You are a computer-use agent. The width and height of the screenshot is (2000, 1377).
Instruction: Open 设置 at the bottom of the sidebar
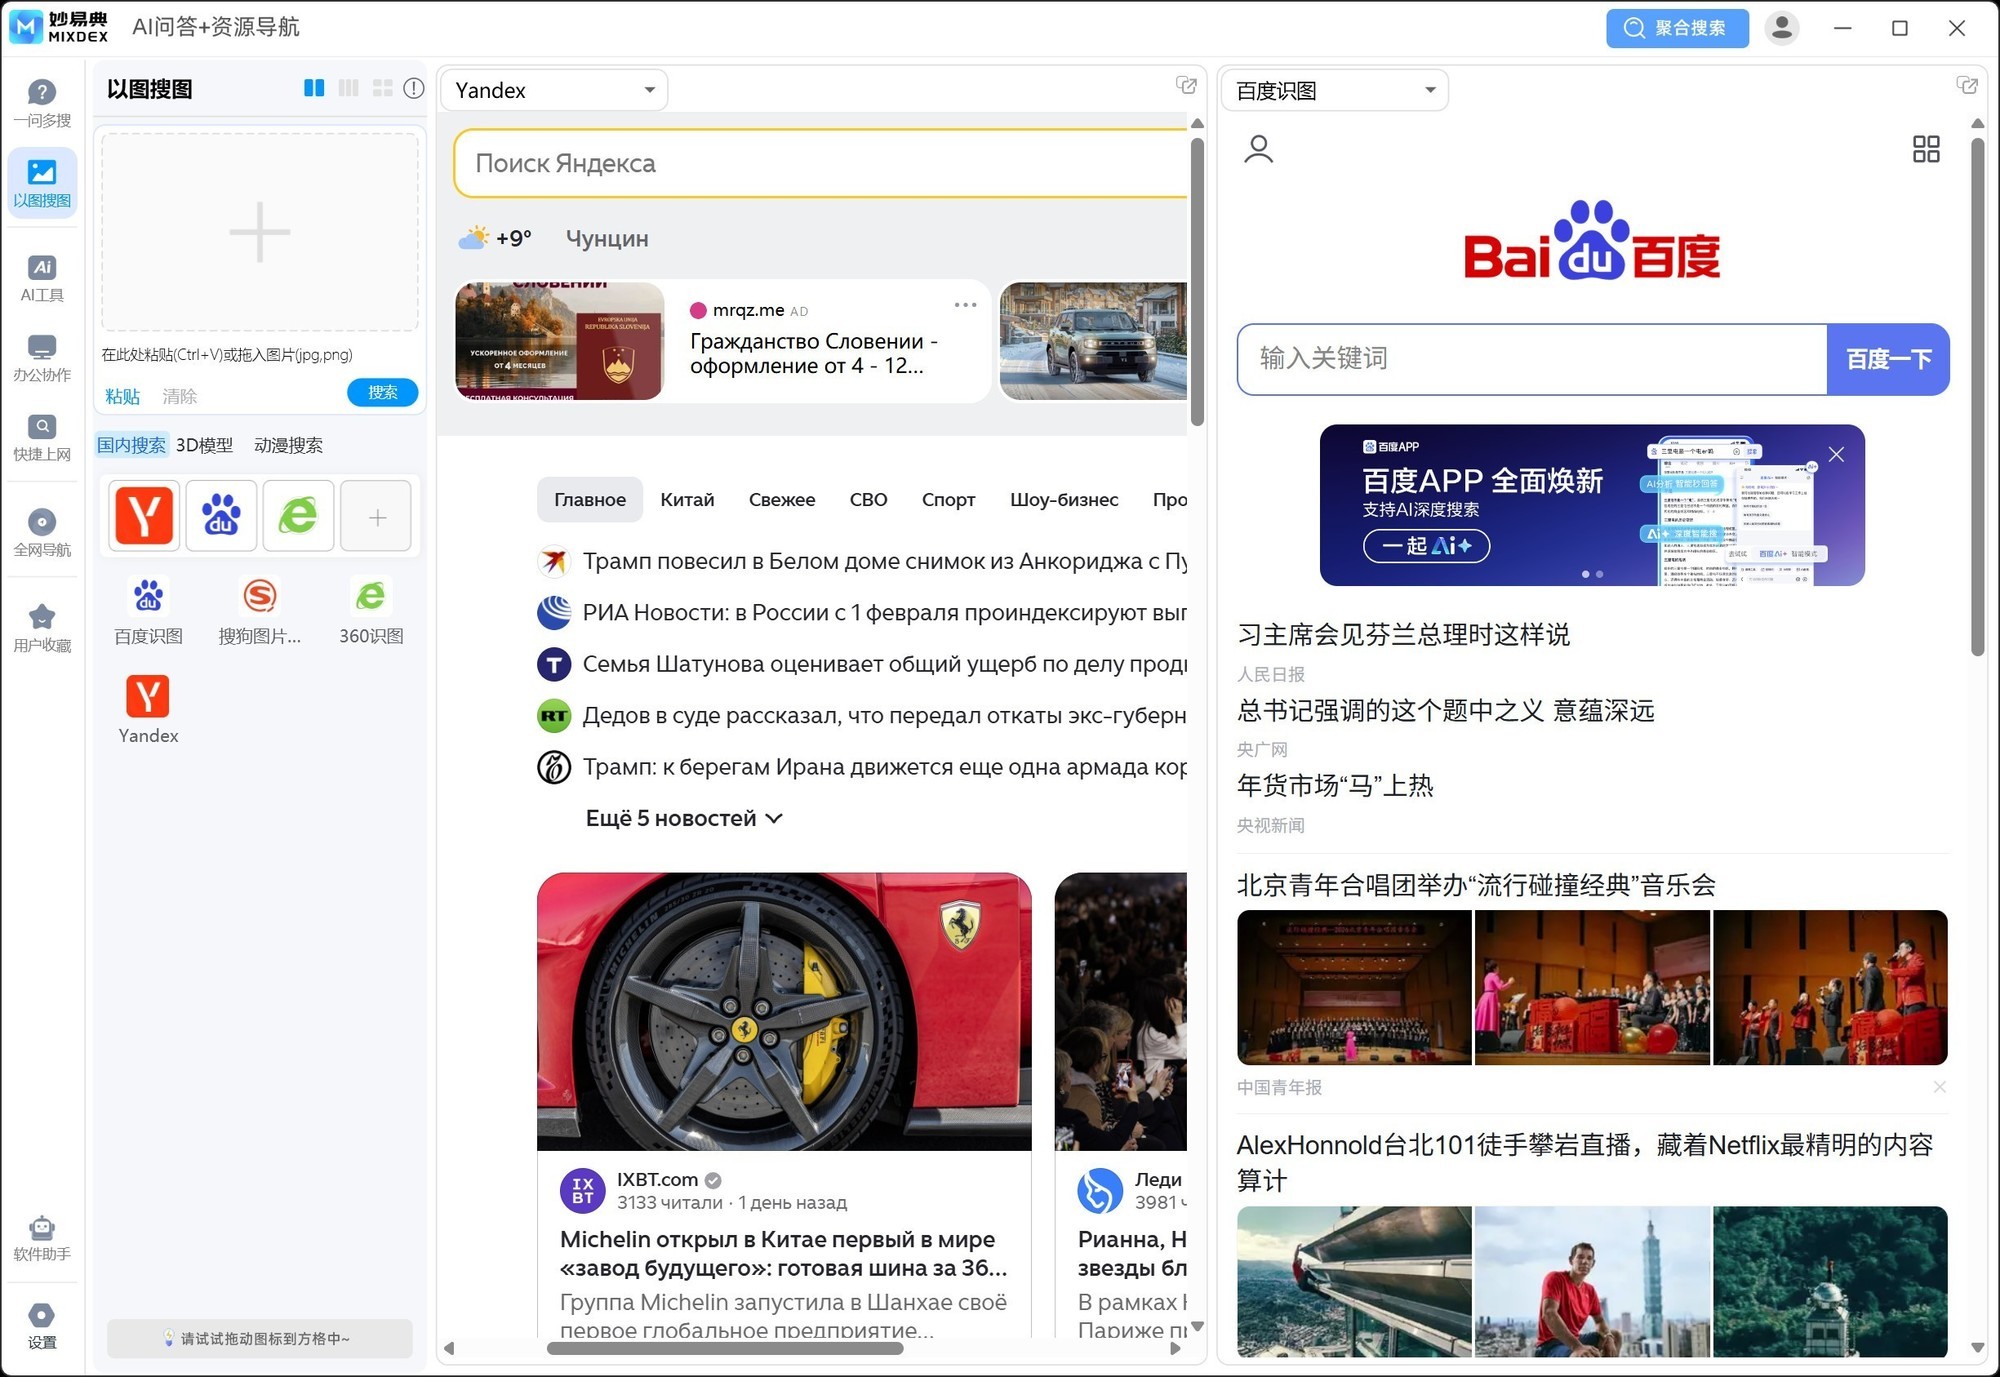coord(41,1325)
